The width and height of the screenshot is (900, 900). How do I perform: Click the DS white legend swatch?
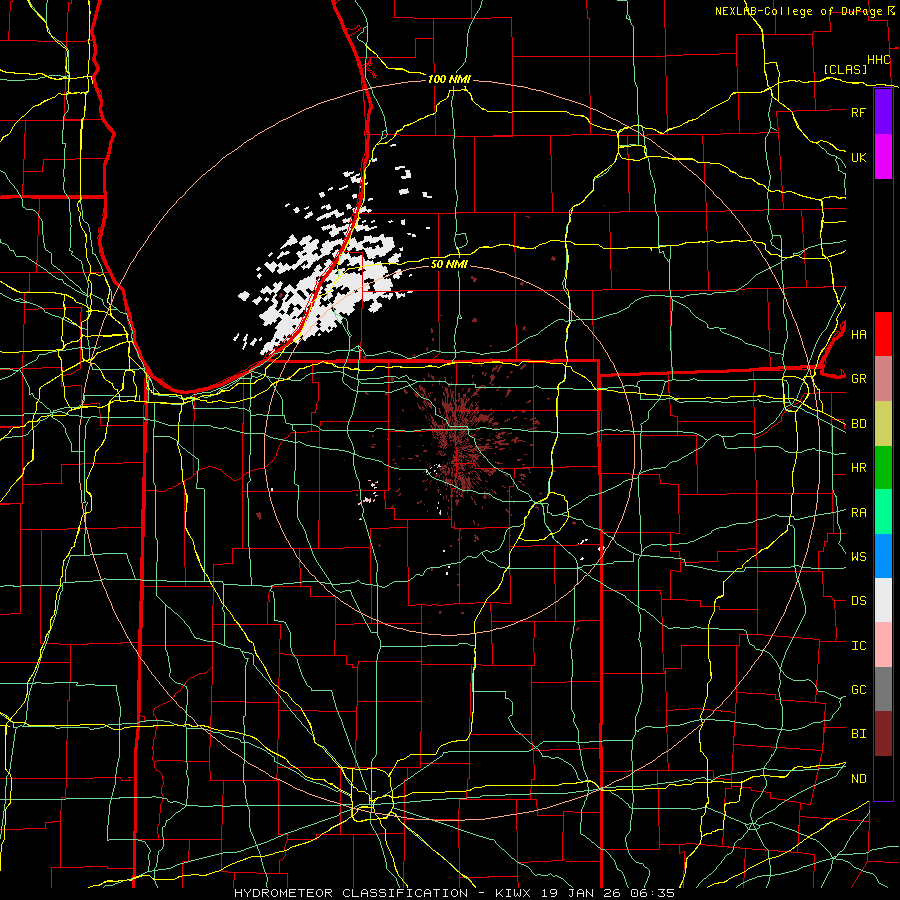[883, 600]
